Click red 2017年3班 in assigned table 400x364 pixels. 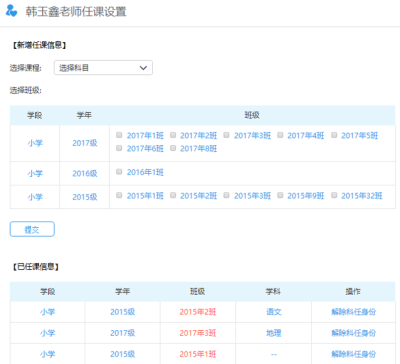[x=198, y=333]
